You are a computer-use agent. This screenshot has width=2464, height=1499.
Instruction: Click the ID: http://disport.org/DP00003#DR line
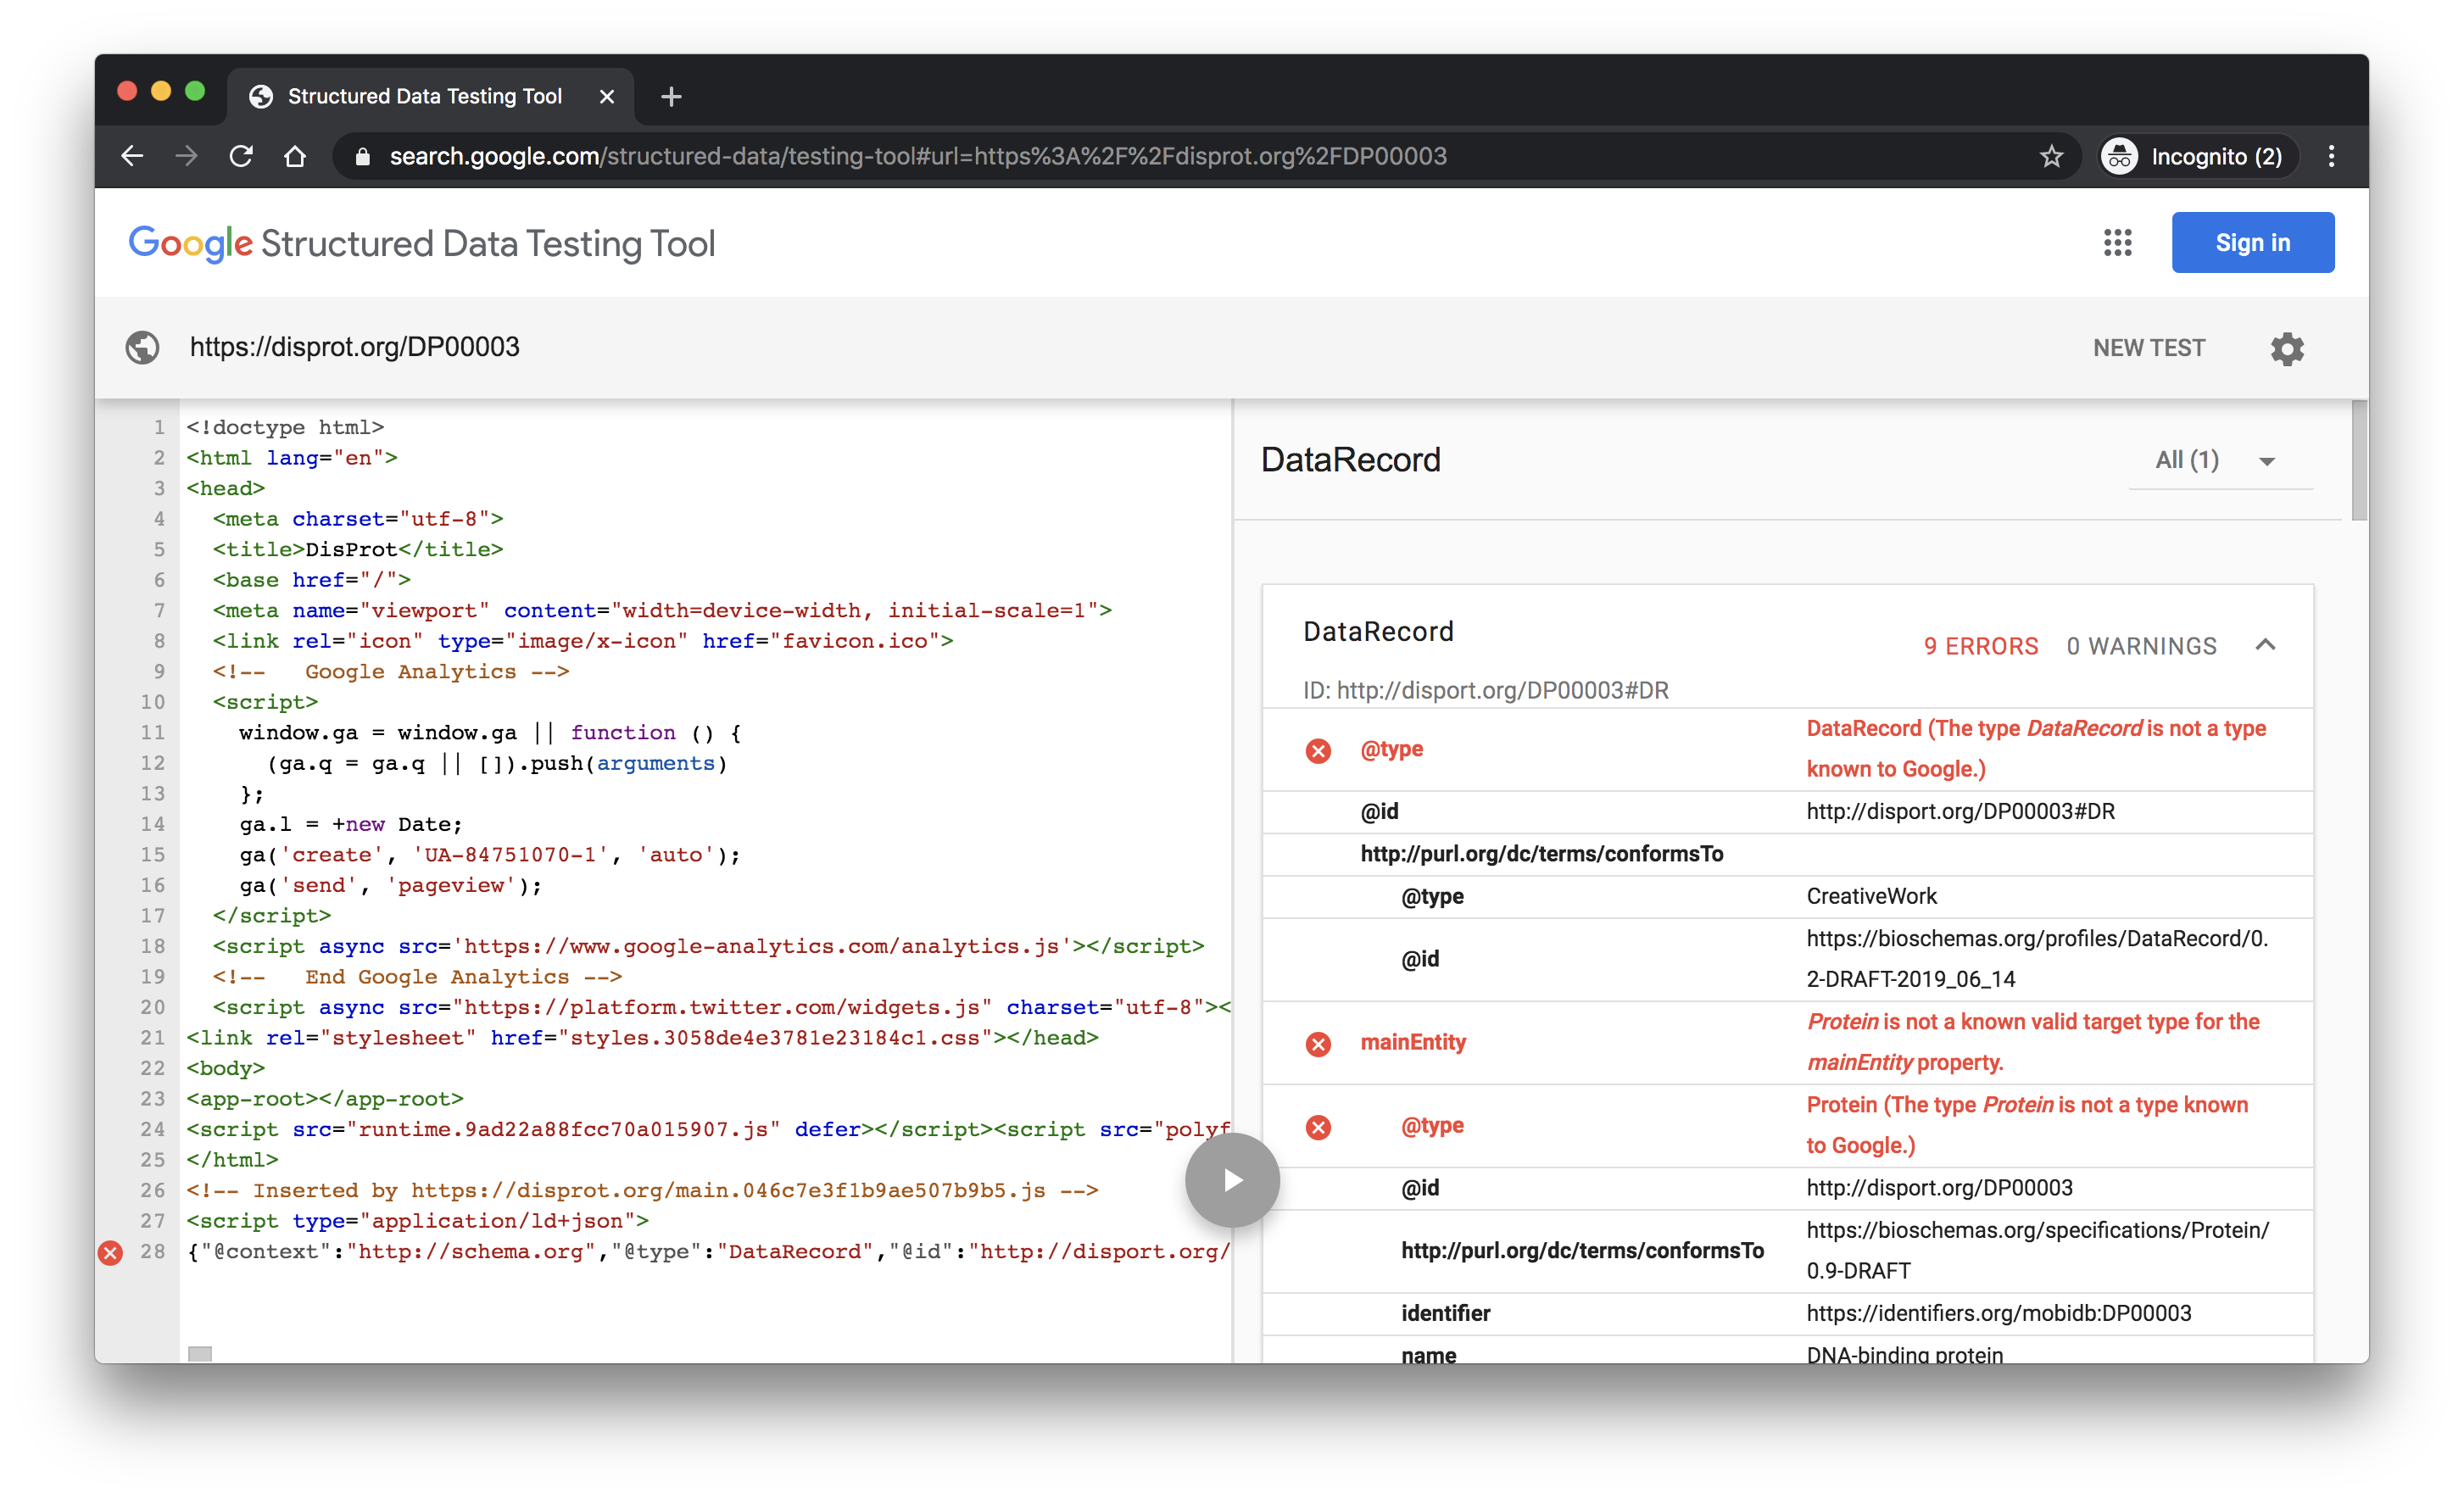[1485, 690]
